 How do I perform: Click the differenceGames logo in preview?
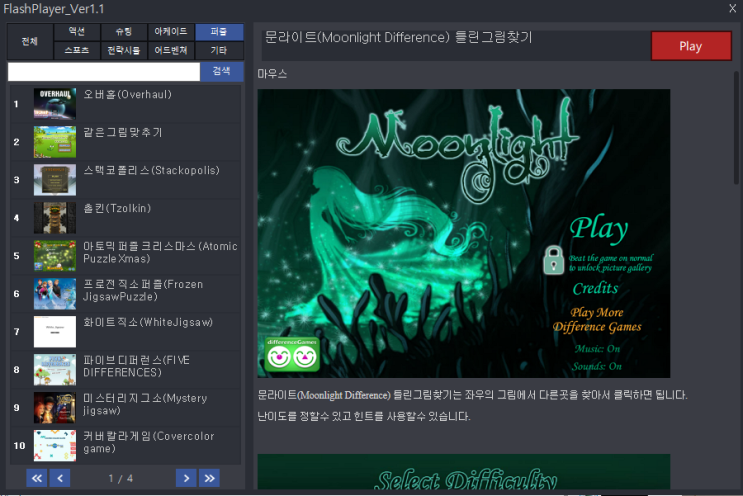coord(291,354)
